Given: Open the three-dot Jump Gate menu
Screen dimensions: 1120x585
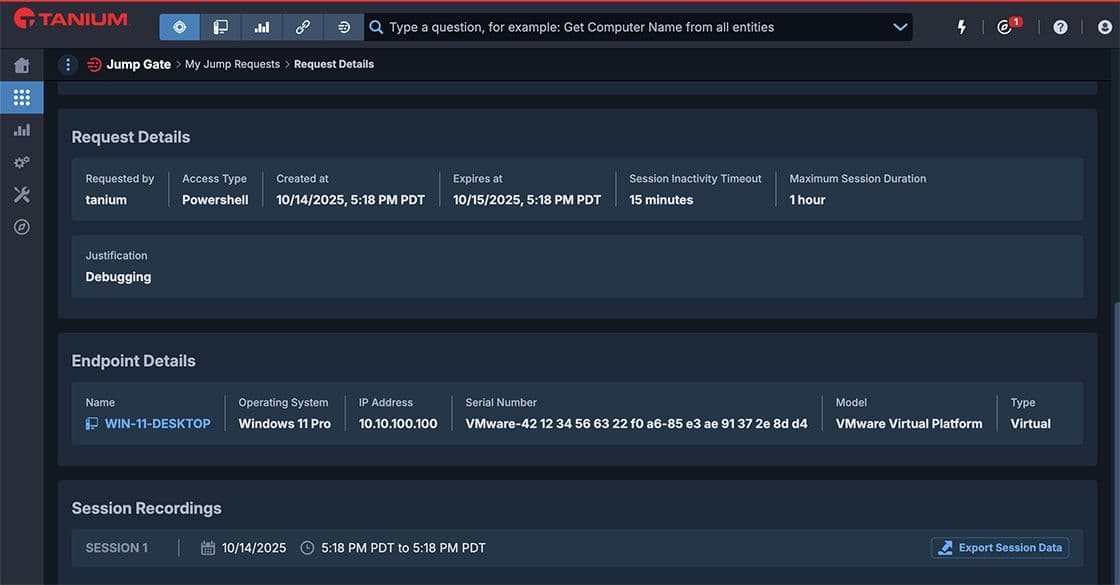Looking at the screenshot, I should 68,64.
